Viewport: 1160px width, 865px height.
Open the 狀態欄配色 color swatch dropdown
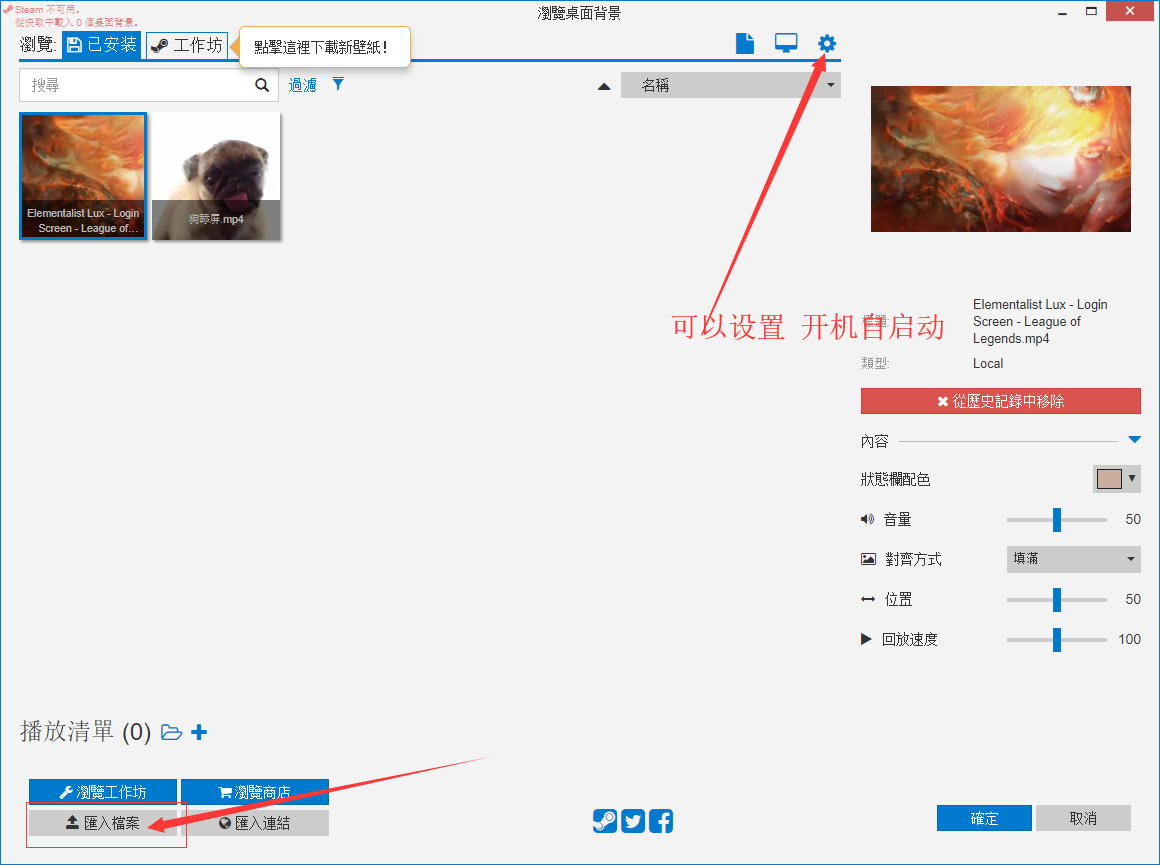coord(1116,479)
